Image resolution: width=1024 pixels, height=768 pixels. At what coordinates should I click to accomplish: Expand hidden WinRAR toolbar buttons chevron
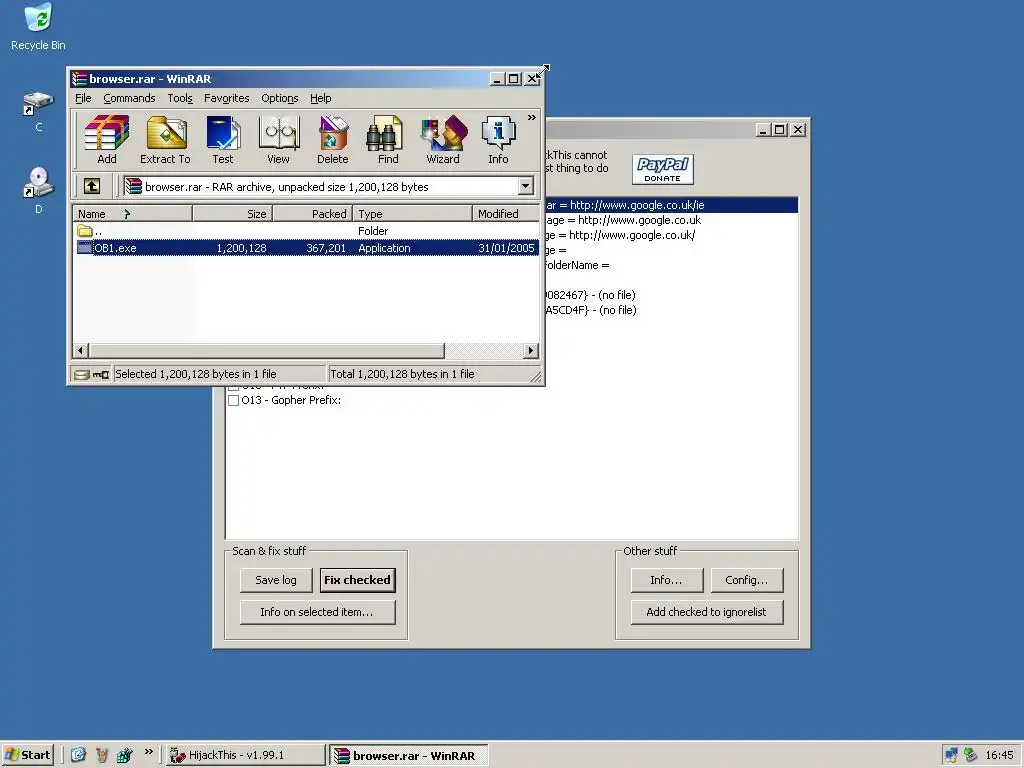pyautogui.click(x=532, y=118)
